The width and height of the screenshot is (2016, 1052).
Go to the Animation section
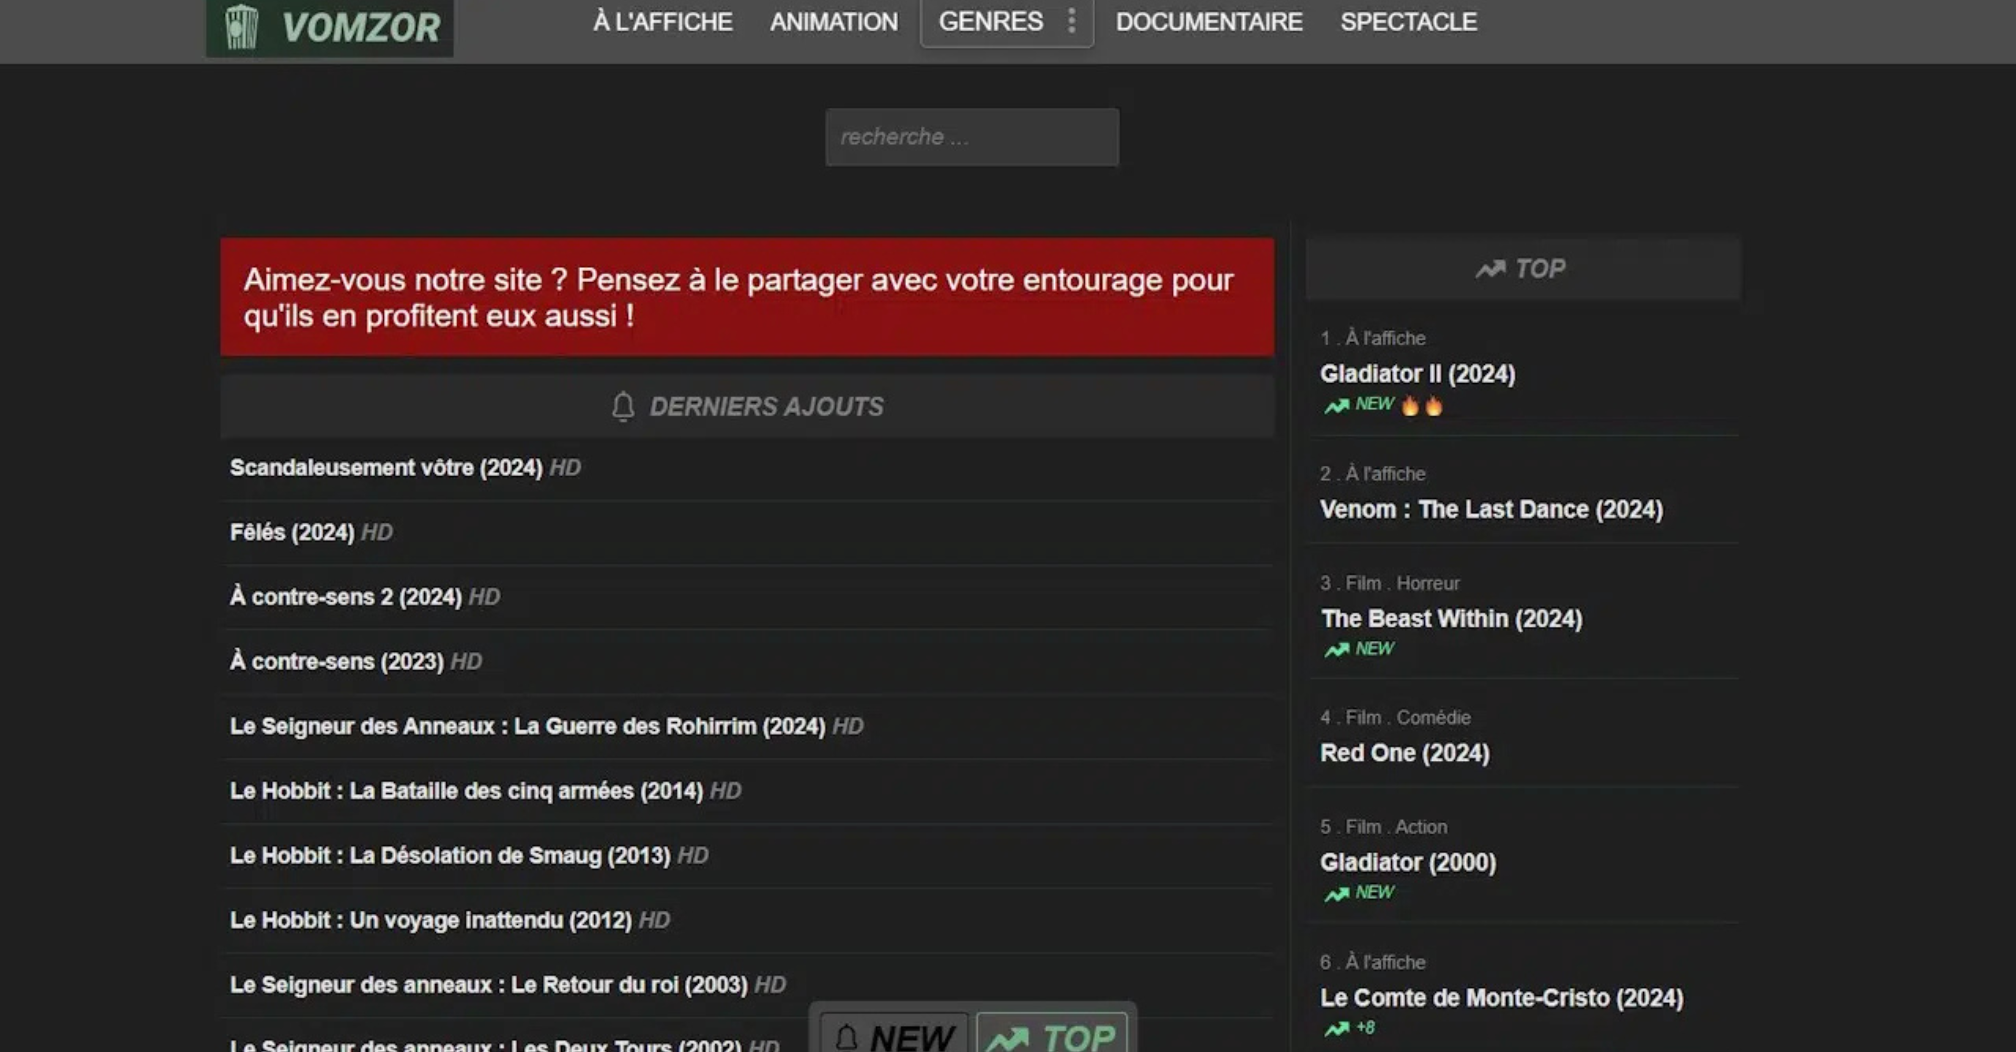pos(833,22)
